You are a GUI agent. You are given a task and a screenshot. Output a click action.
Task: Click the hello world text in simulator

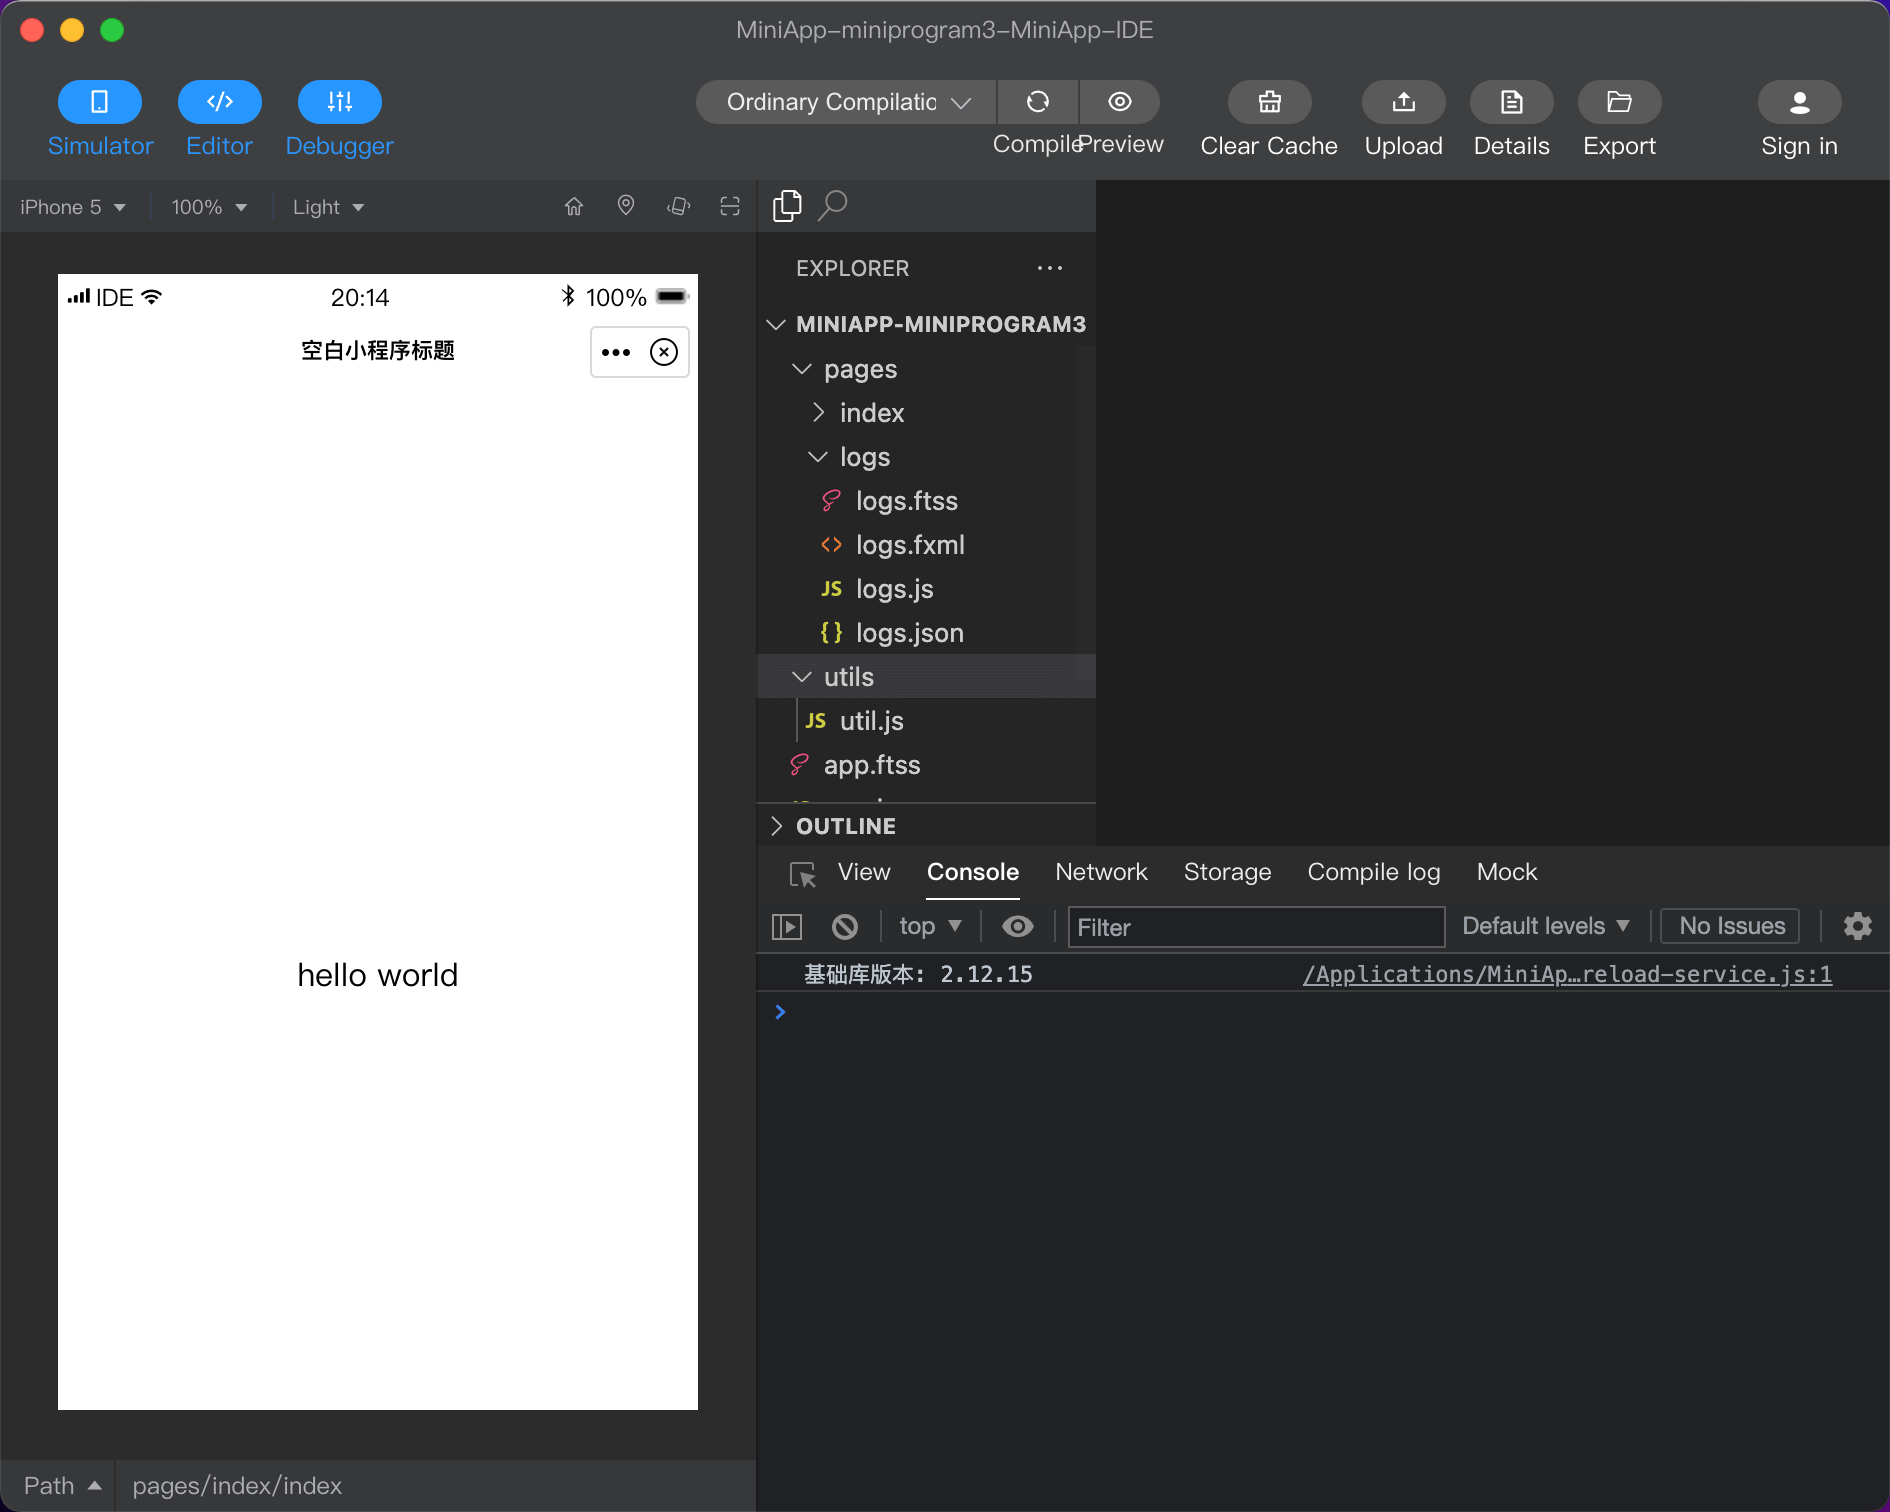click(378, 975)
